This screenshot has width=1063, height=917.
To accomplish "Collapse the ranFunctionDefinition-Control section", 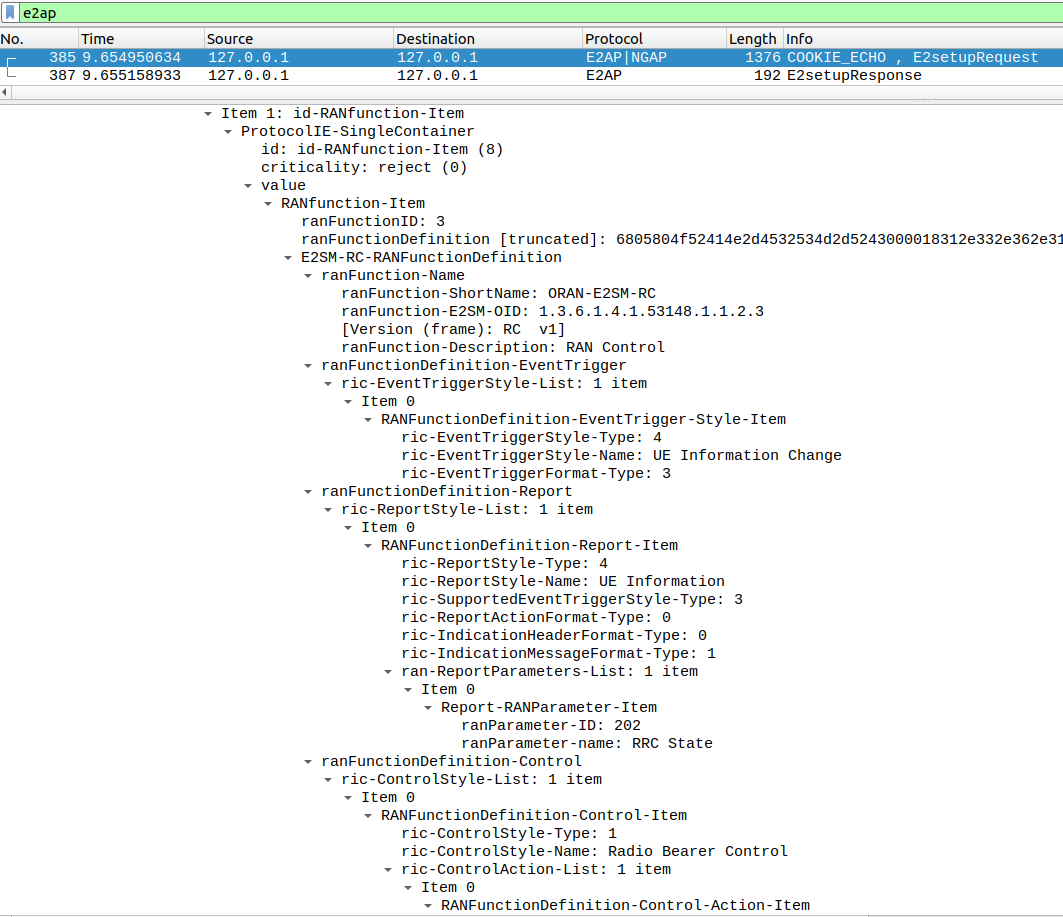I will [x=307, y=761].
